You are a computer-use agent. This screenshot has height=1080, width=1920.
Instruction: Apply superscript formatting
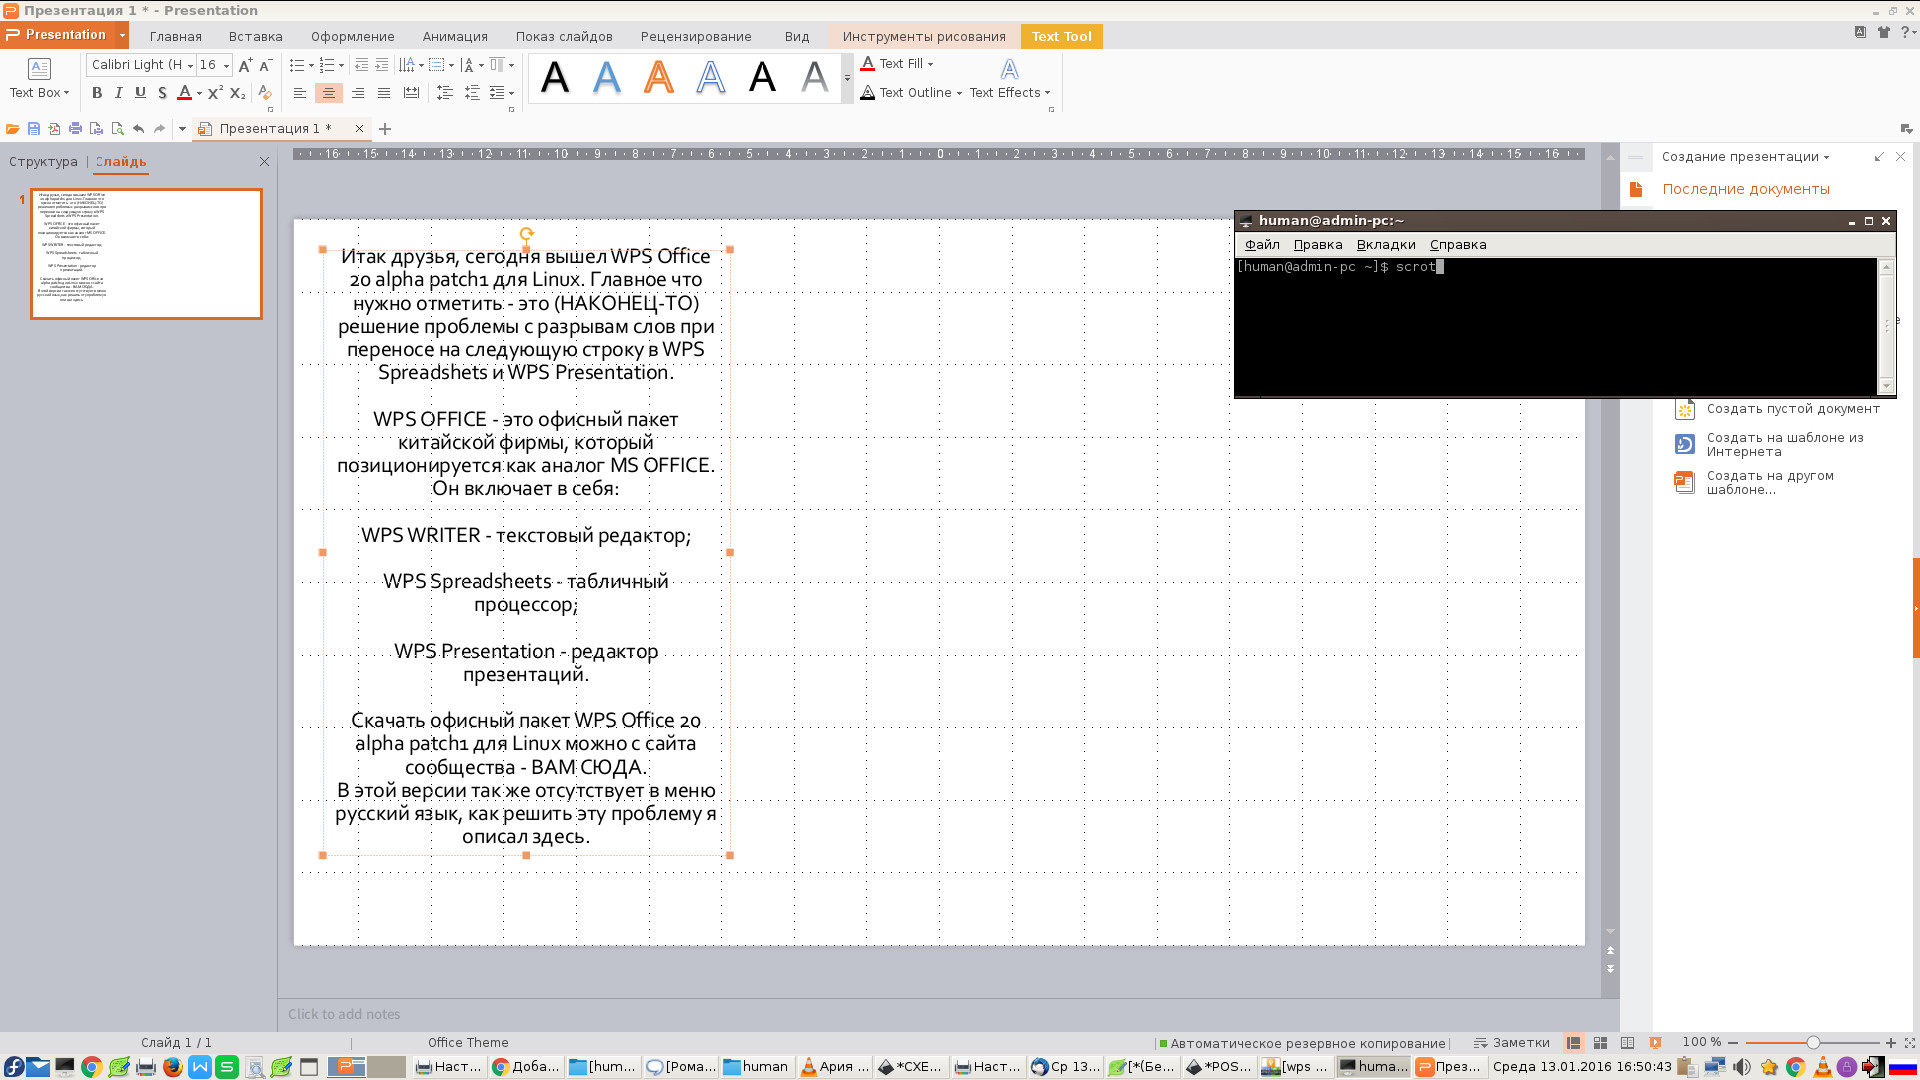pyautogui.click(x=215, y=93)
